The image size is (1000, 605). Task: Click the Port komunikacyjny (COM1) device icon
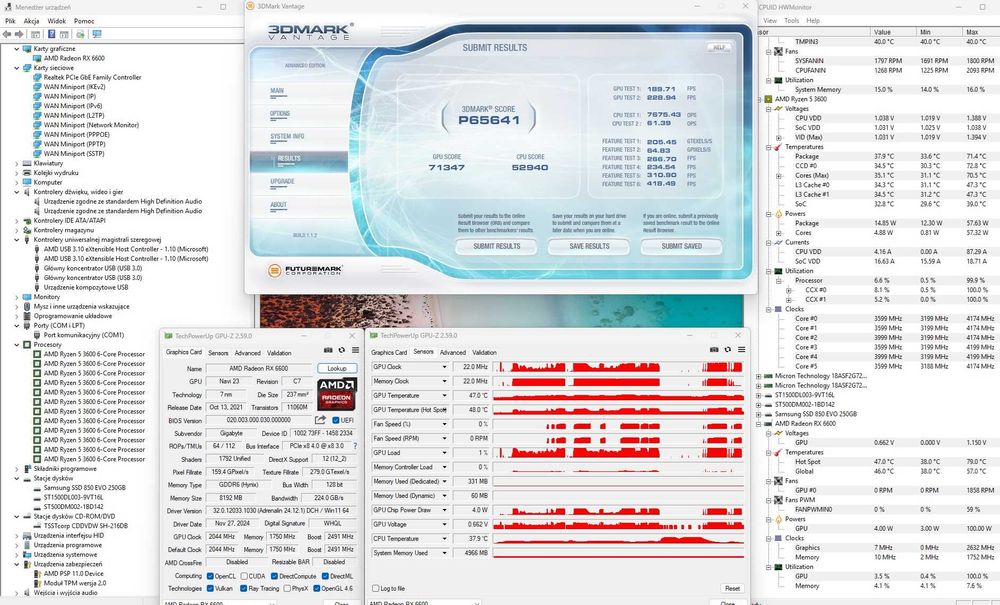tap(38, 335)
